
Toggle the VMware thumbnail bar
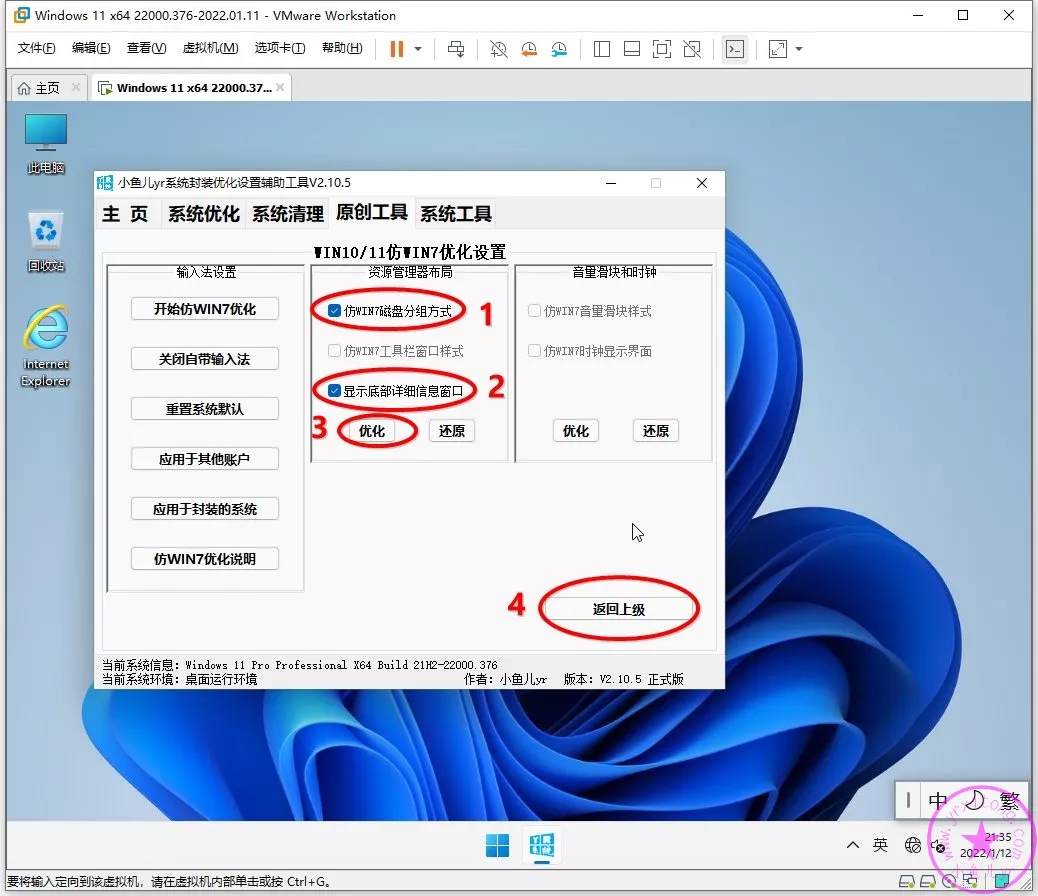[x=632, y=49]
